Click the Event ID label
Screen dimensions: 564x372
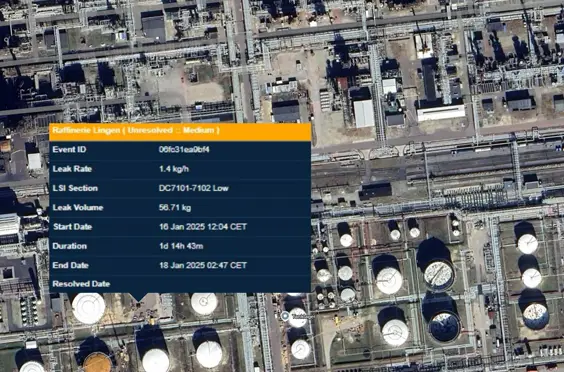(x=69, y=149)
